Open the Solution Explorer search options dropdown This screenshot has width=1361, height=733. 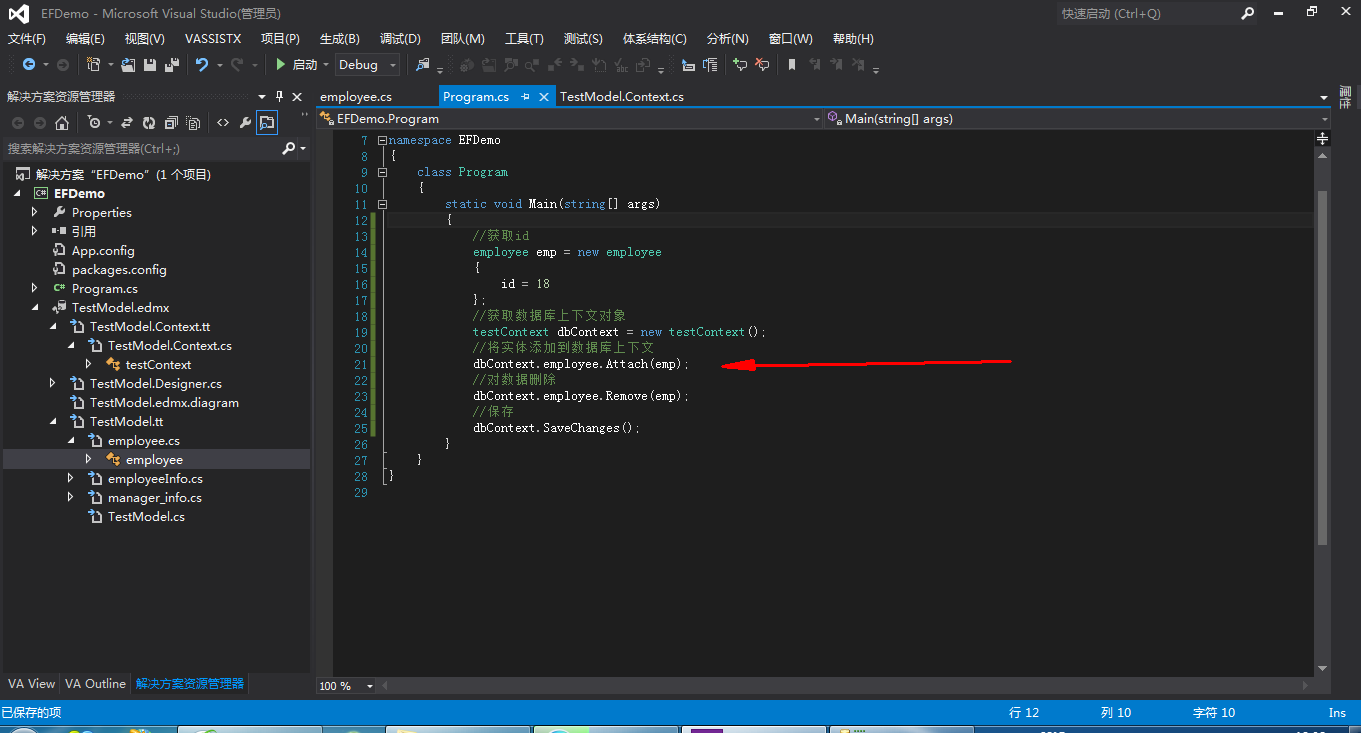click(x=303, y=148)
